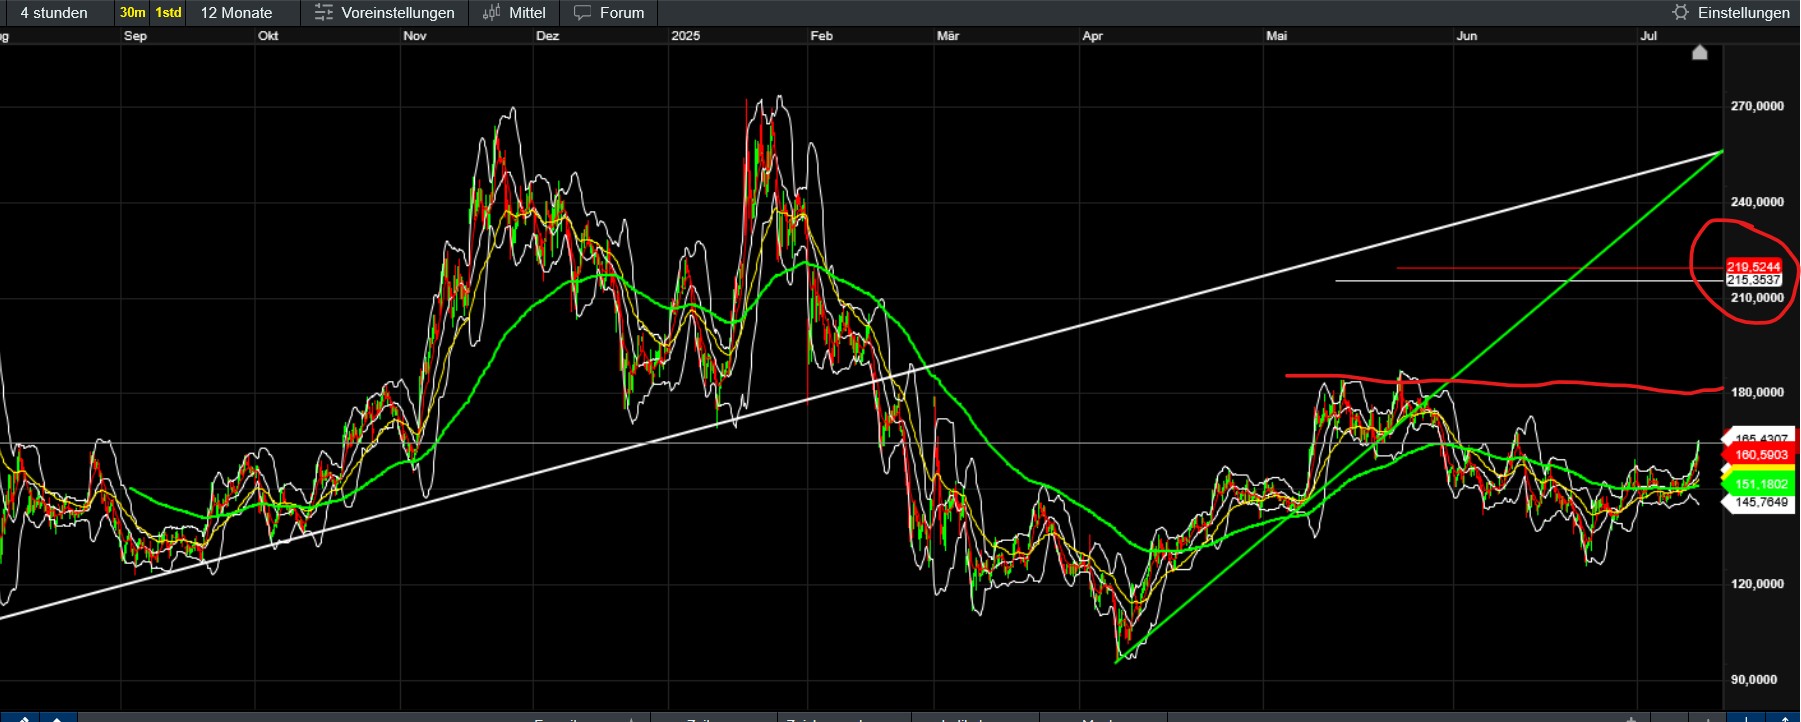Select the red 219,5244 price label

(x=1754, y=267)
